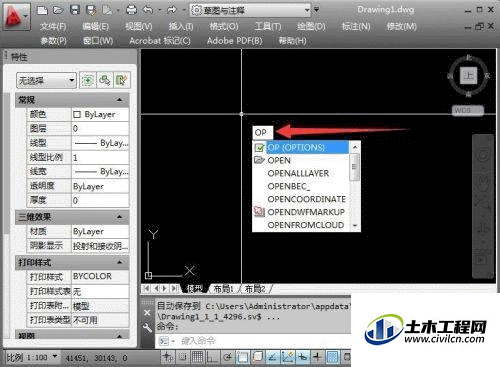Collapse the 打印样式 section
The width and height of the screenshot is (500, 367).
coord(119,263)
